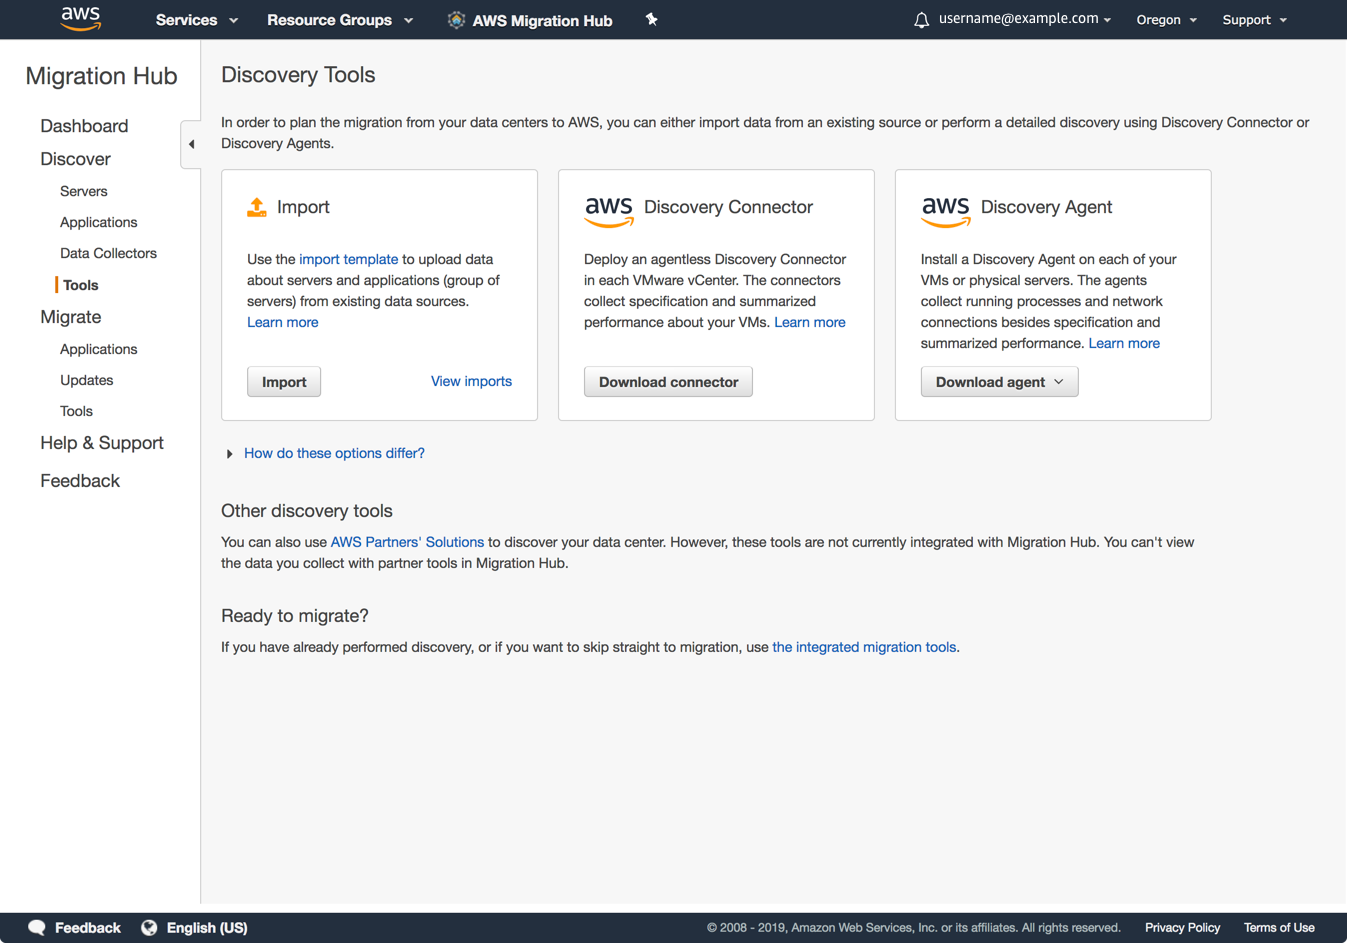This screenshot has height=943, width=1347.
Task: Click the Discovery Tools heading
Action: pyautogui.click(x=298, y=75)
